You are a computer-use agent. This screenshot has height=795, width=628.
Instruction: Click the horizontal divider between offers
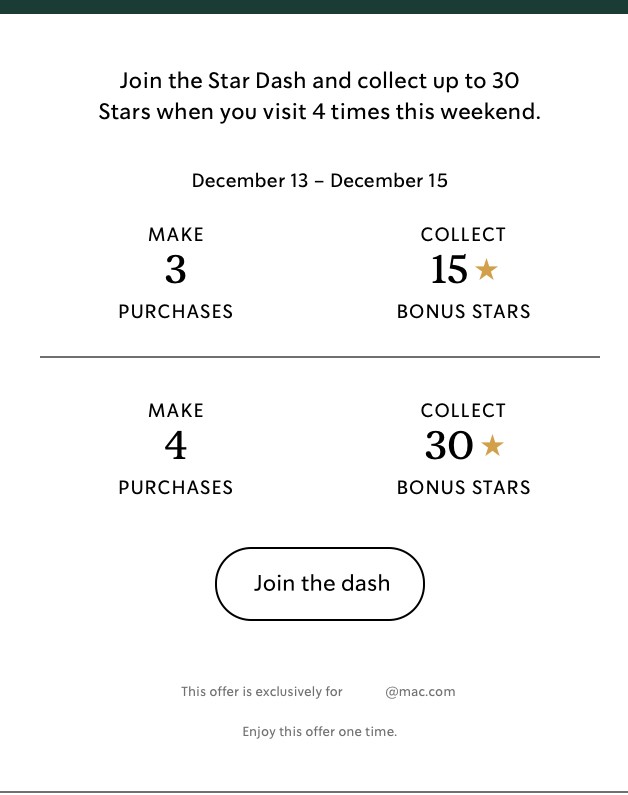click(320, 357)
